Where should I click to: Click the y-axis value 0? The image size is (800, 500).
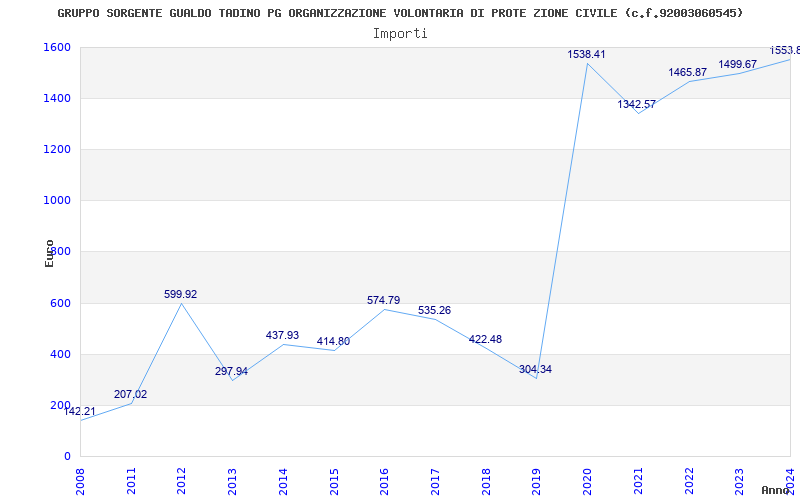67,456
